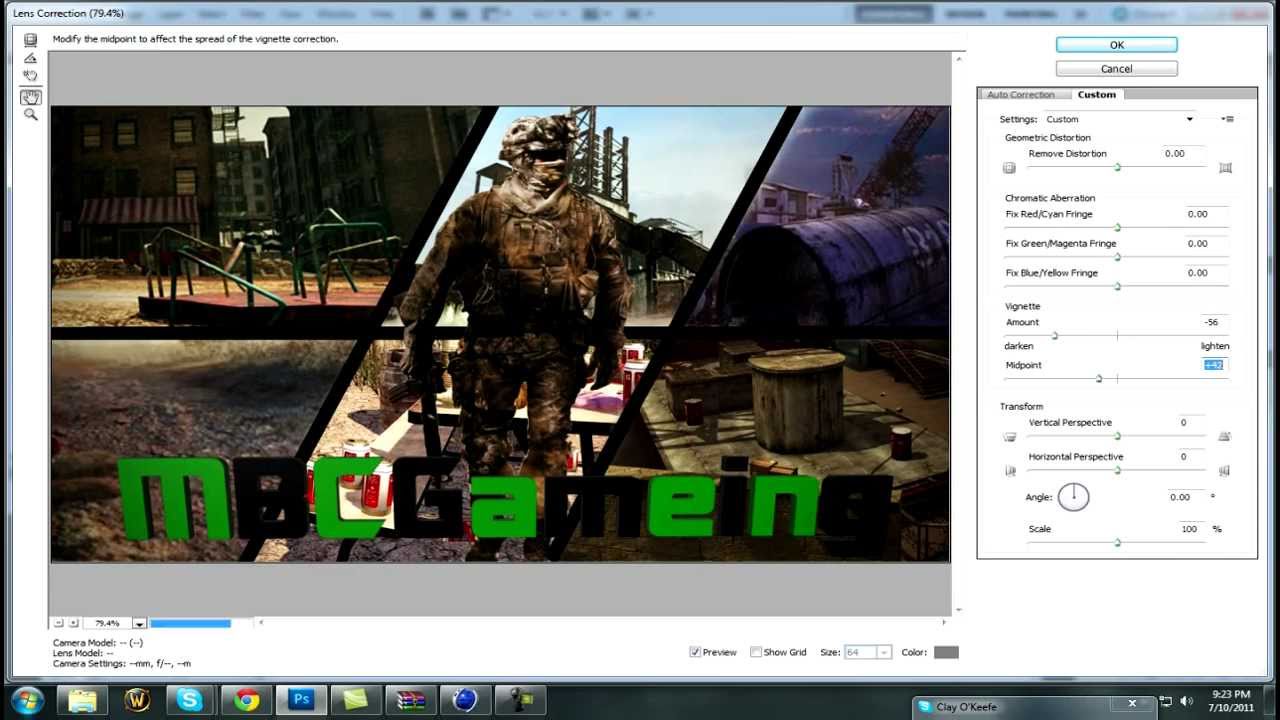This screenshot has height=720, width=1280.
Task: Open Photoshop from the taskbar
Action: coord(301,700)
